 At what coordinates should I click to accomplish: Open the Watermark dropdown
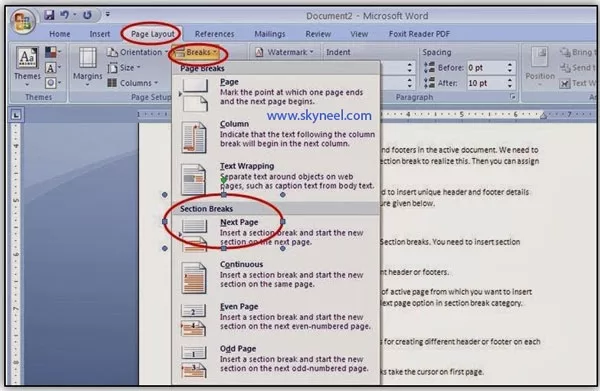pyautogui.click(x=284, y=52)
